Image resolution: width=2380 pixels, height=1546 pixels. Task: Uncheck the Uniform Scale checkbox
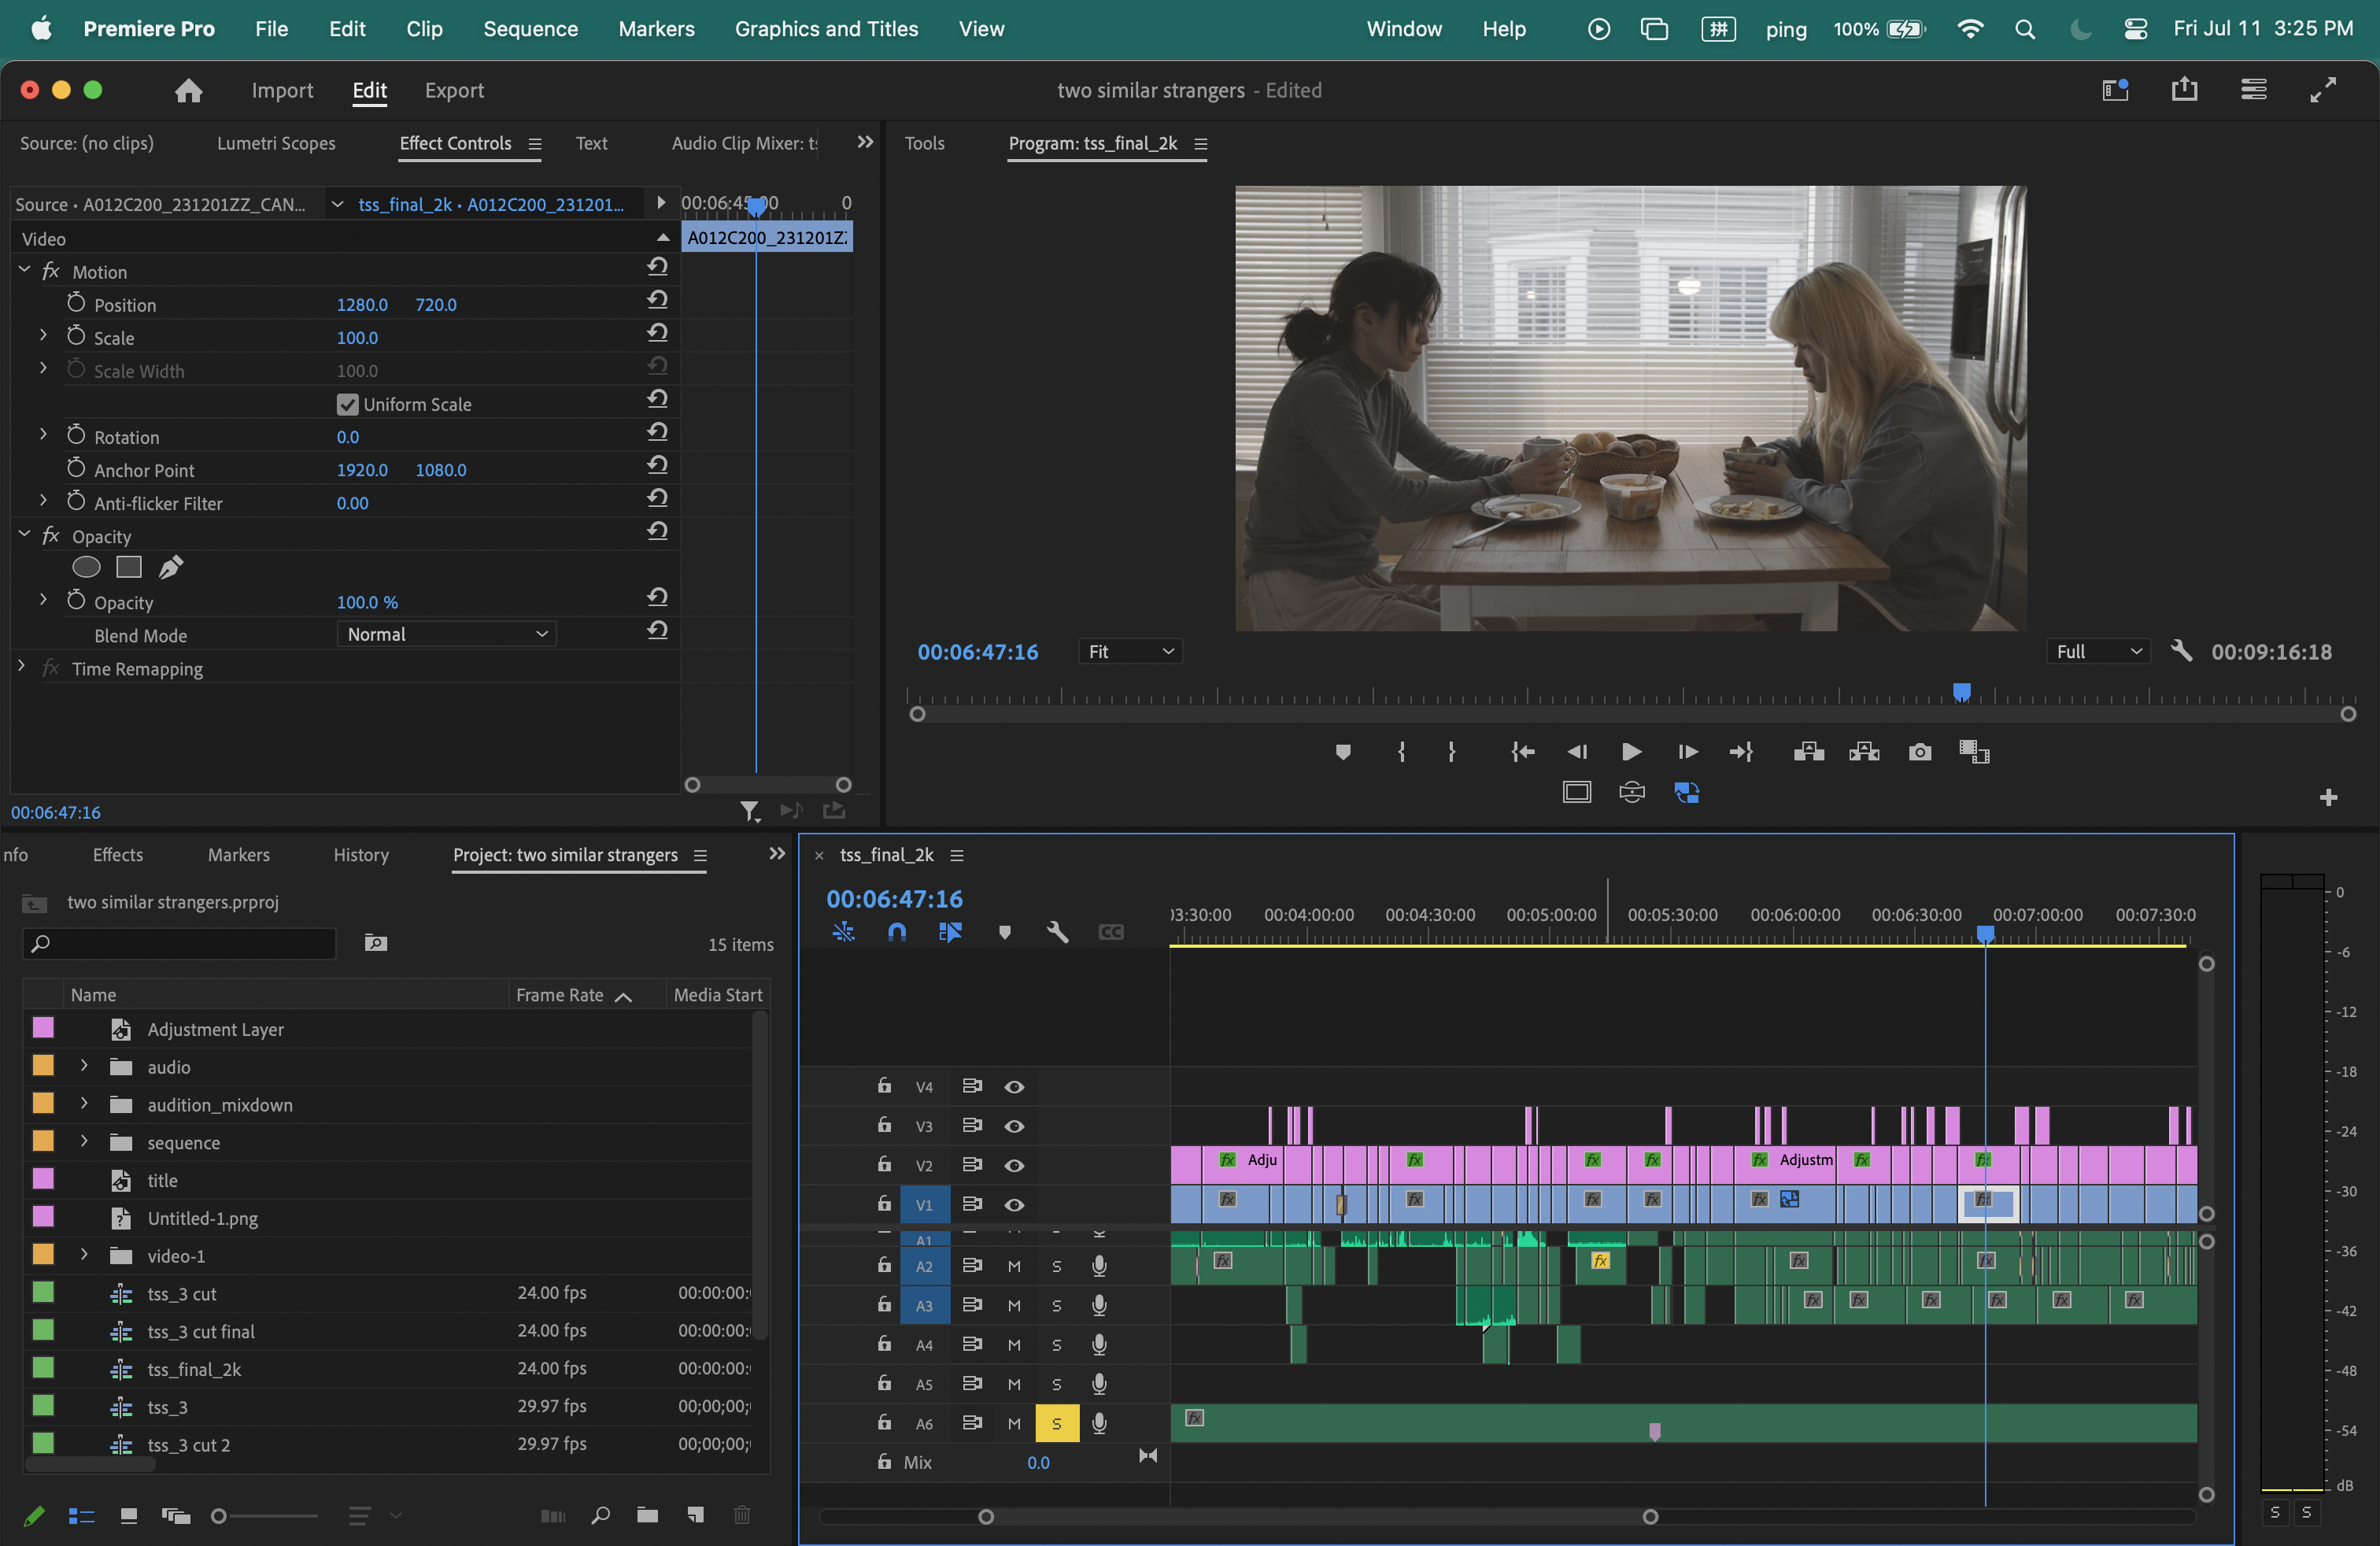click(347, 404)
